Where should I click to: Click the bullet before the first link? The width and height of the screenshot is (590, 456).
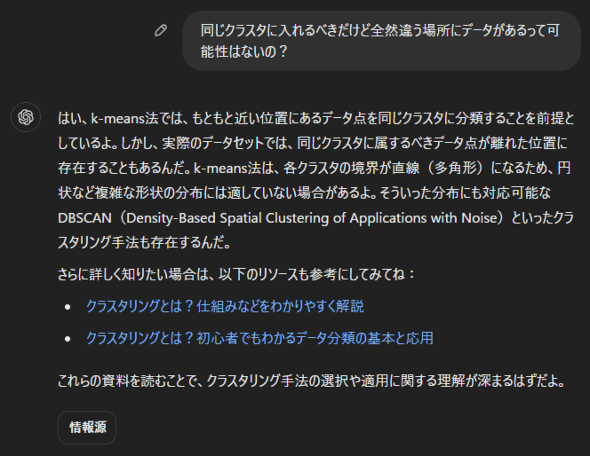pos(68,307)
